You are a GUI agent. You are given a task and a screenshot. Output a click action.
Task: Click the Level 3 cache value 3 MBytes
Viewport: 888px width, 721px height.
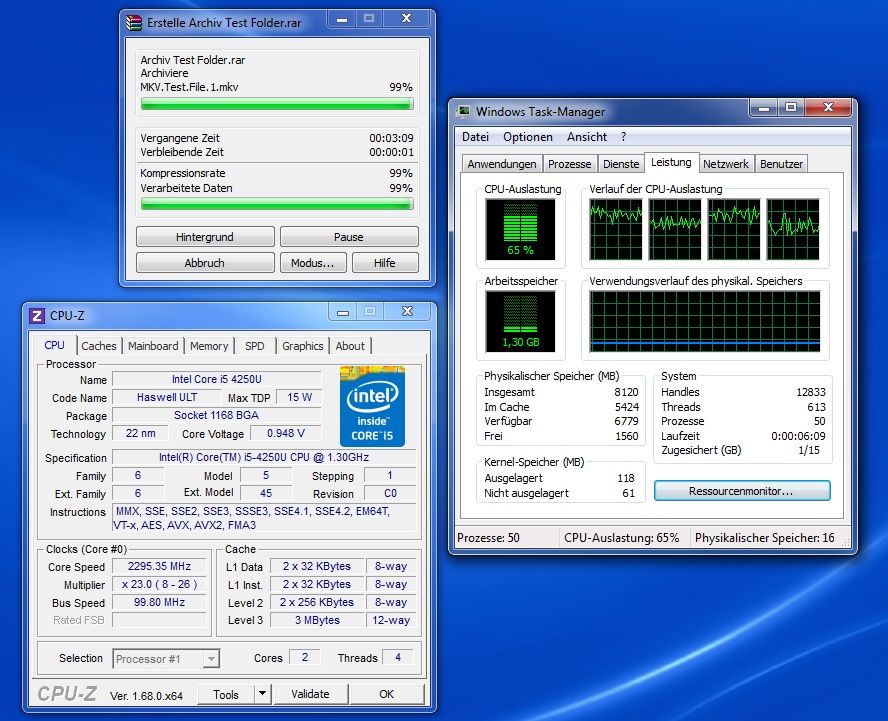pyautogui.click(x=317, y=620)
